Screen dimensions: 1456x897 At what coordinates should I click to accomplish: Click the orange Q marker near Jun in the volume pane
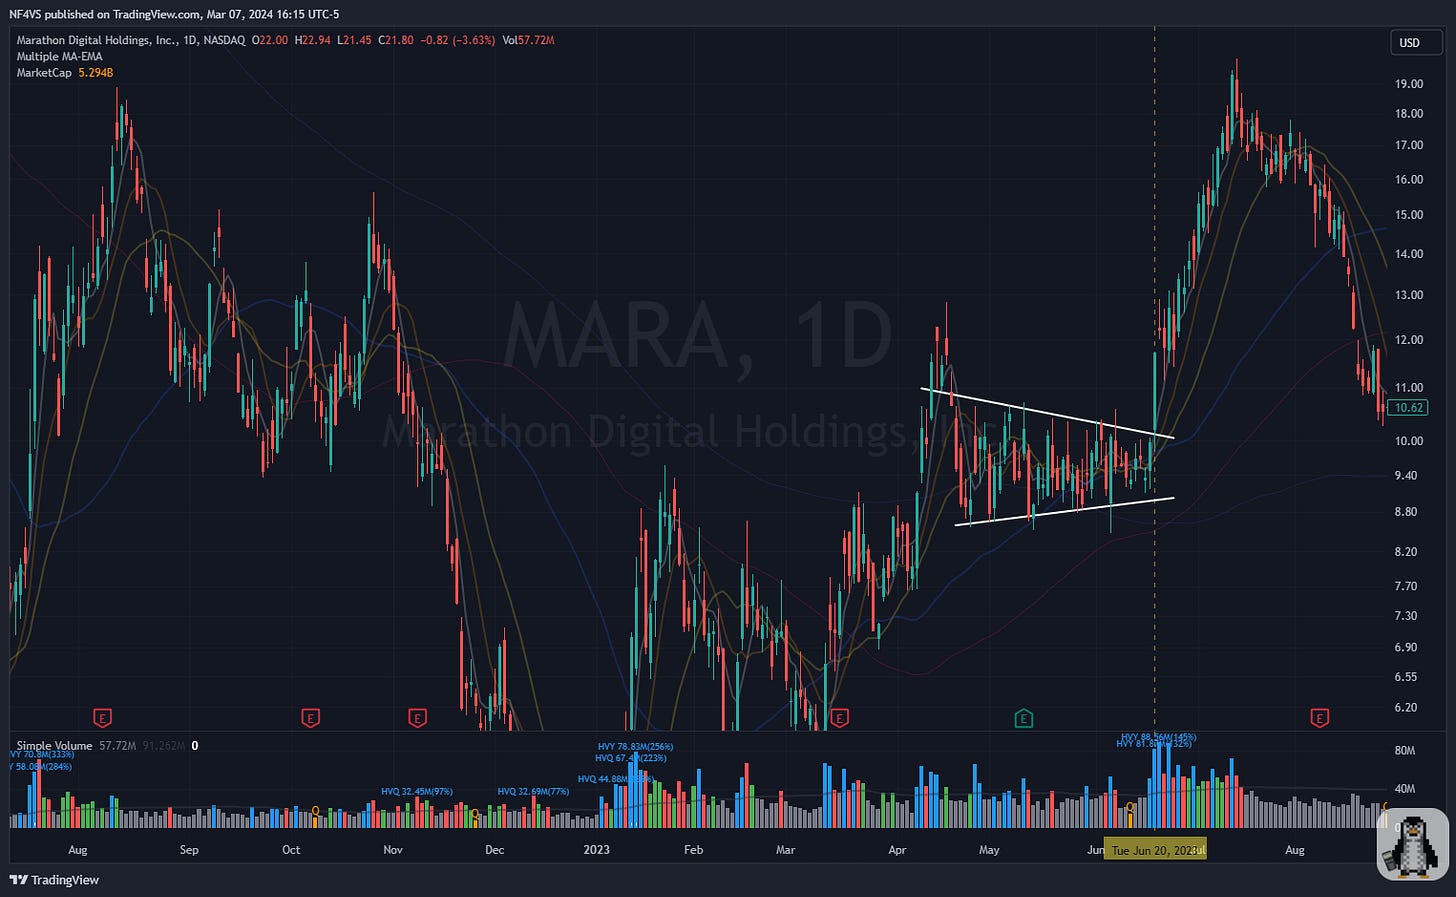coord(1130,807)
